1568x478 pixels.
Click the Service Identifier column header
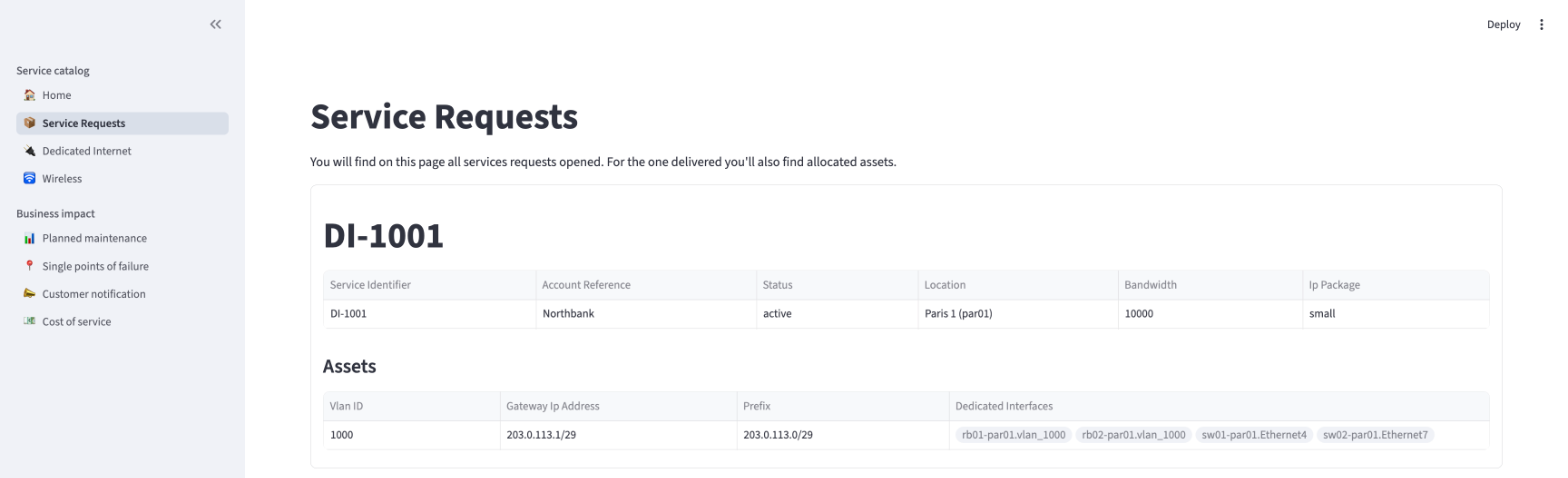(429, 285)
